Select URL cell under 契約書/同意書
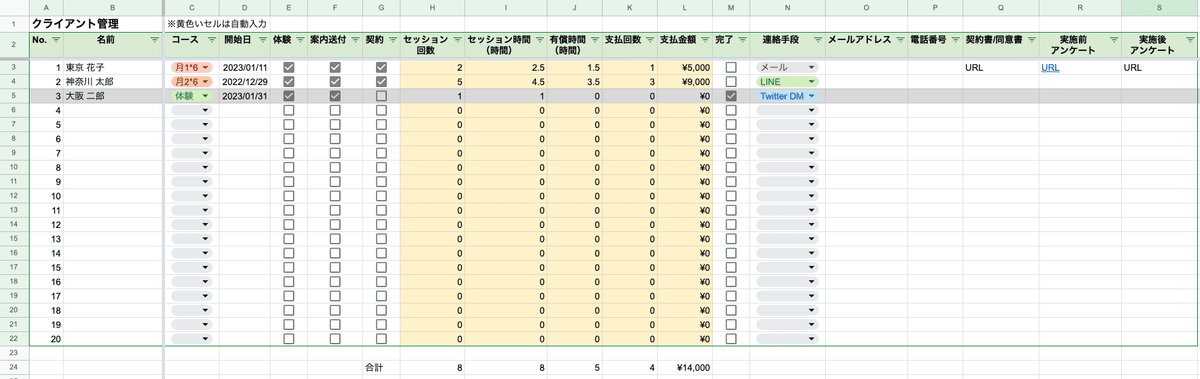 click(1001, 67)
